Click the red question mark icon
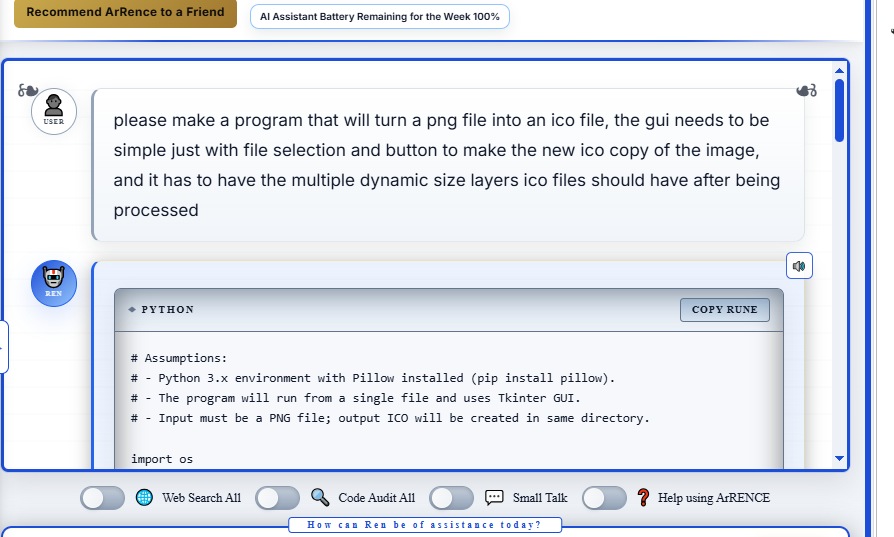 tap(643, 497)
